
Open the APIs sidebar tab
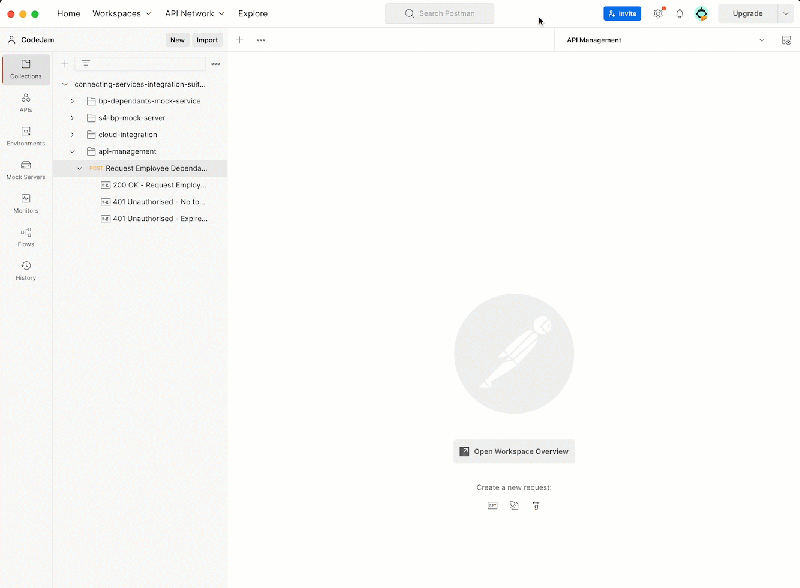(26, 103)
